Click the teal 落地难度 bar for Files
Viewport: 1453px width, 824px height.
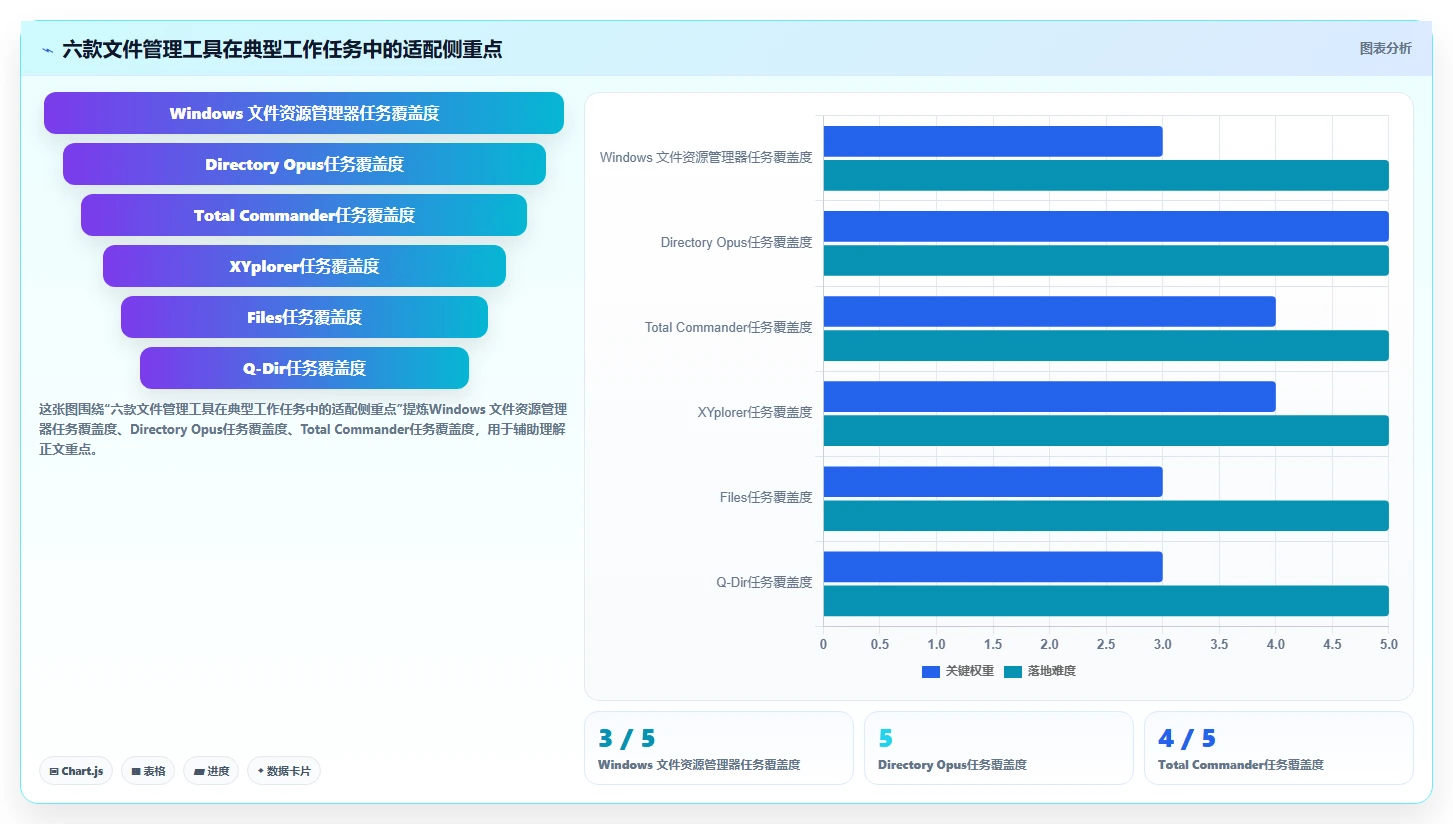[1106, 515]
